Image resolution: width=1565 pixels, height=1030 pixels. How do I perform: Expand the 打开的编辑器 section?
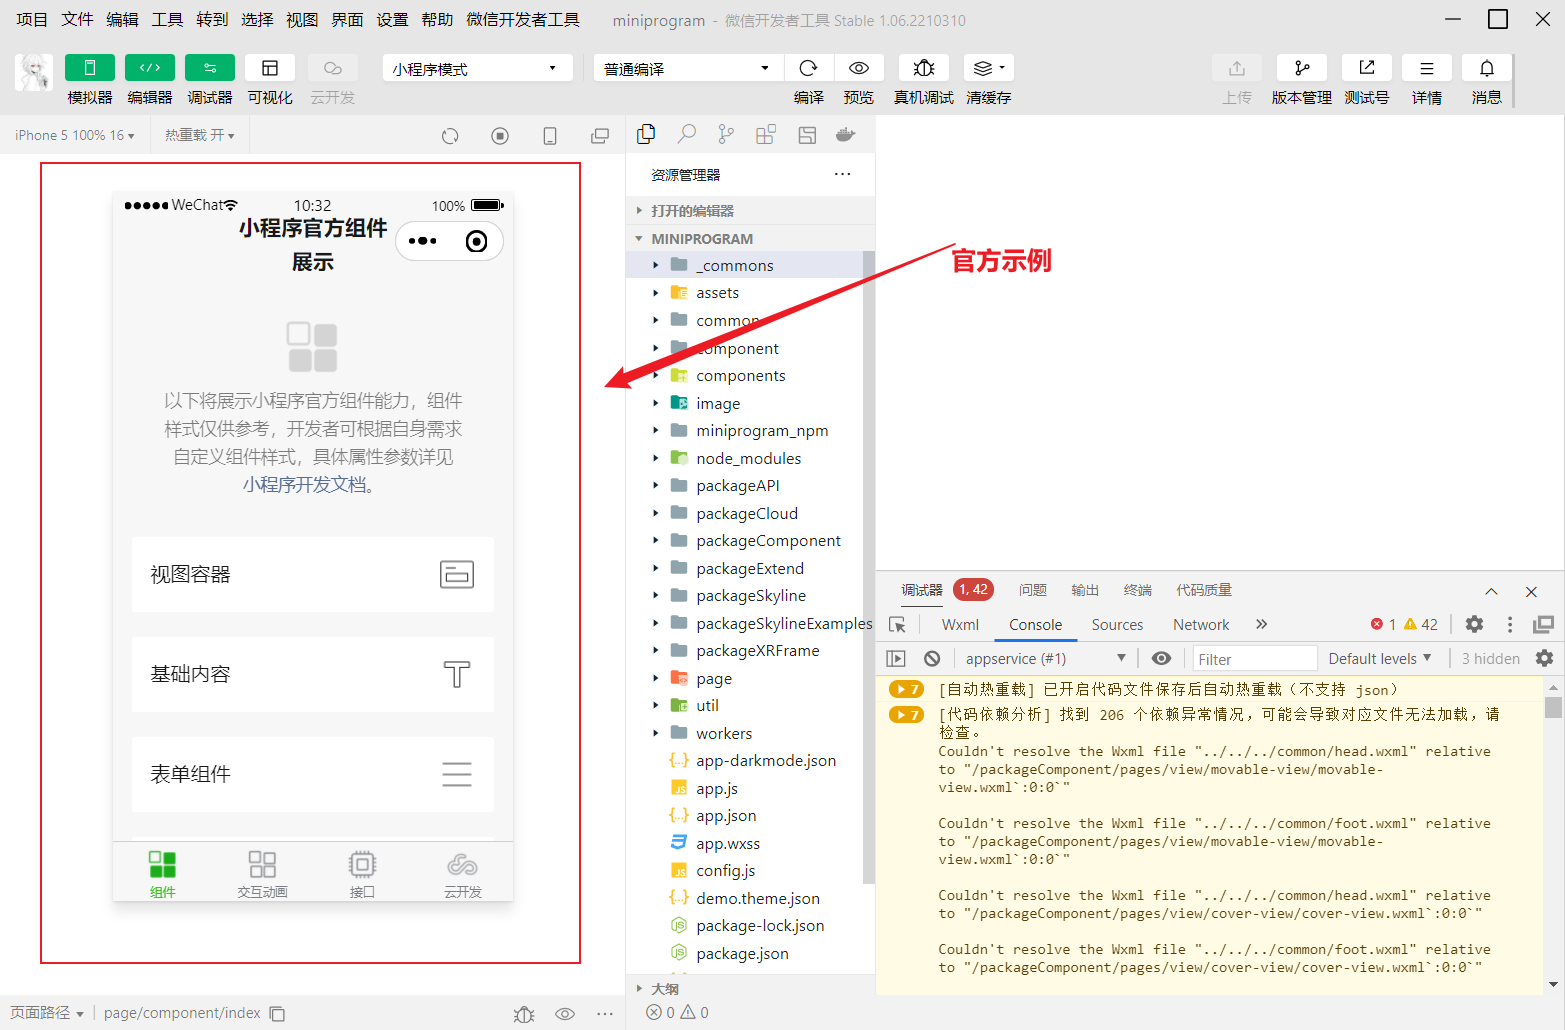pyautogui.click(x=750, y=211)
